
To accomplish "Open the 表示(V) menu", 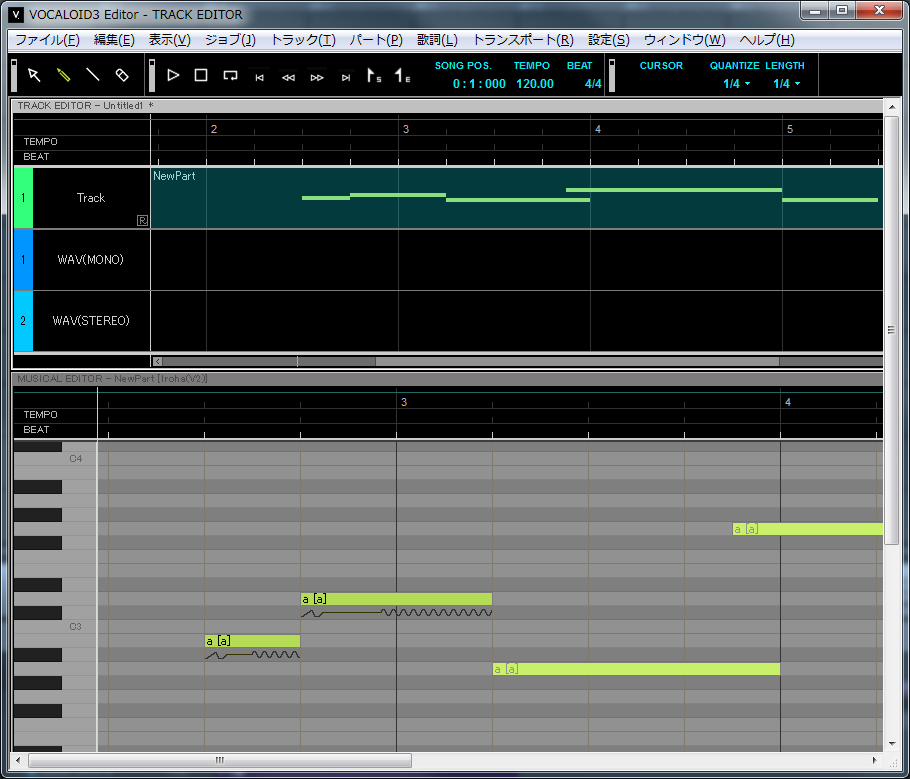I will [169, 39].
